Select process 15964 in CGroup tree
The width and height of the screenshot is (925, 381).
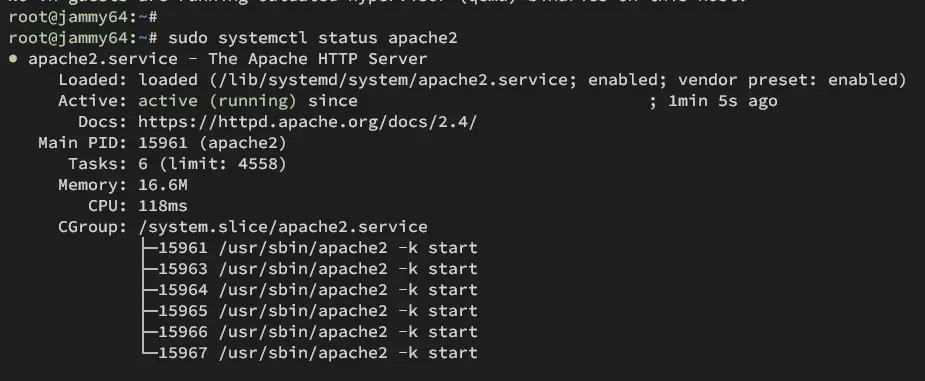click(x=318, y=290)
